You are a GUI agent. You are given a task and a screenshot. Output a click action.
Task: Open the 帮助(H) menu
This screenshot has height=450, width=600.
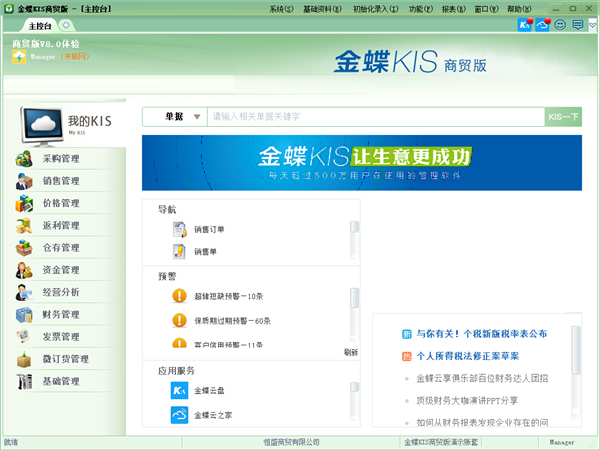tap(519, 9)
